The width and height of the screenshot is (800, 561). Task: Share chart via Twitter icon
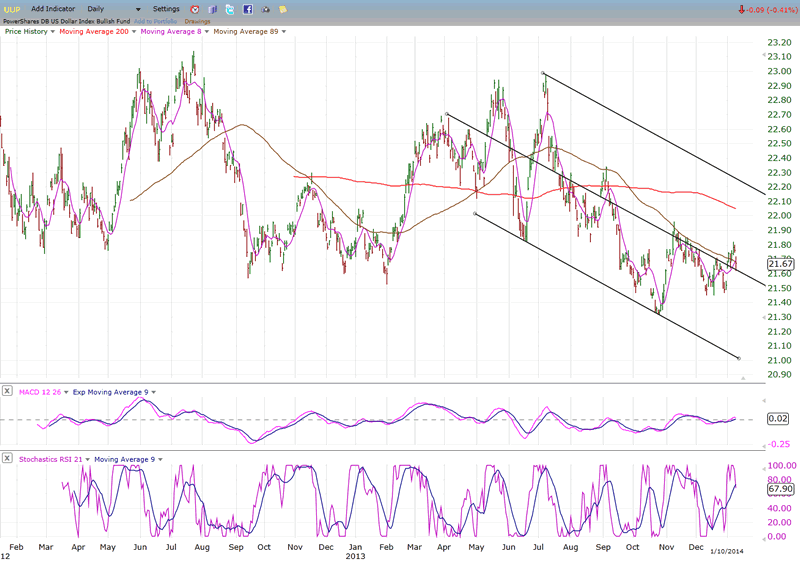(x=229, y=9)
